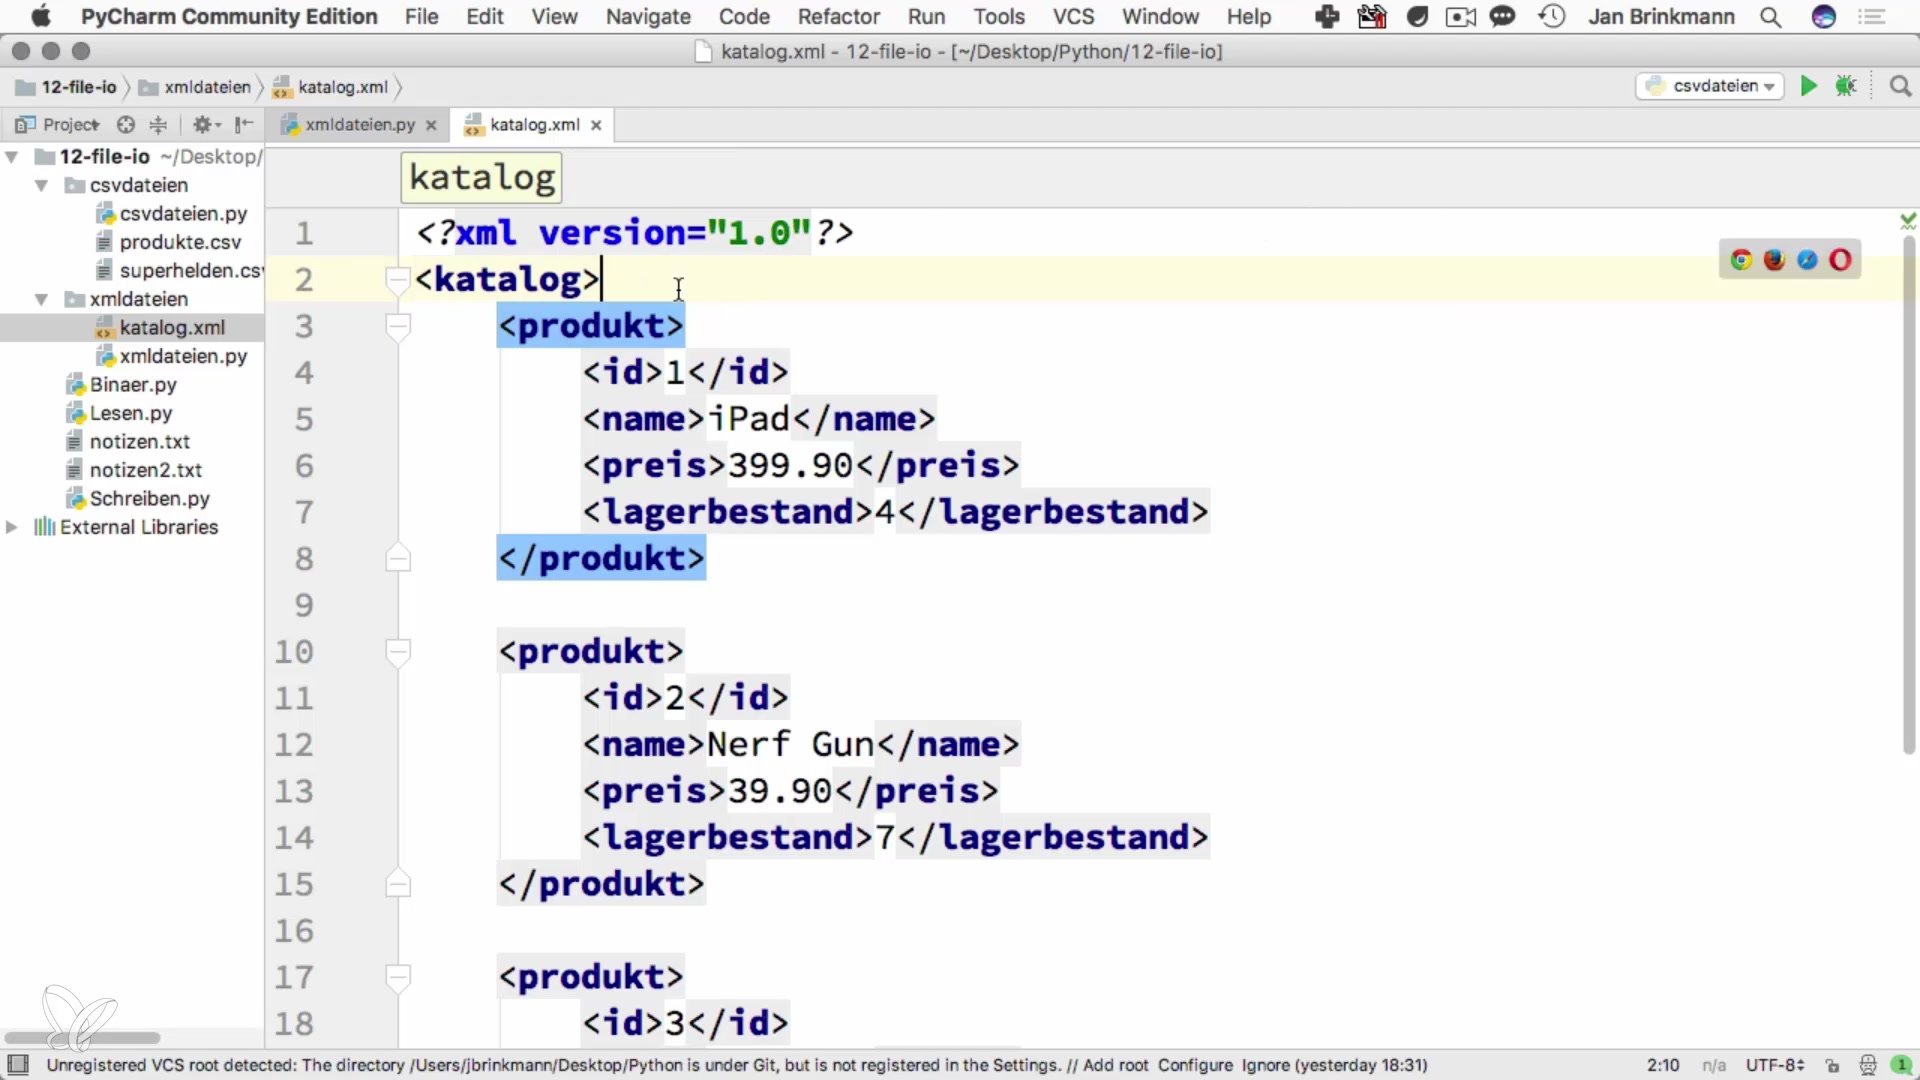The width and height of the screenshot is (1920, 1080).
Task: Open in Chrome browser icon
Action: coord(1741,260)
